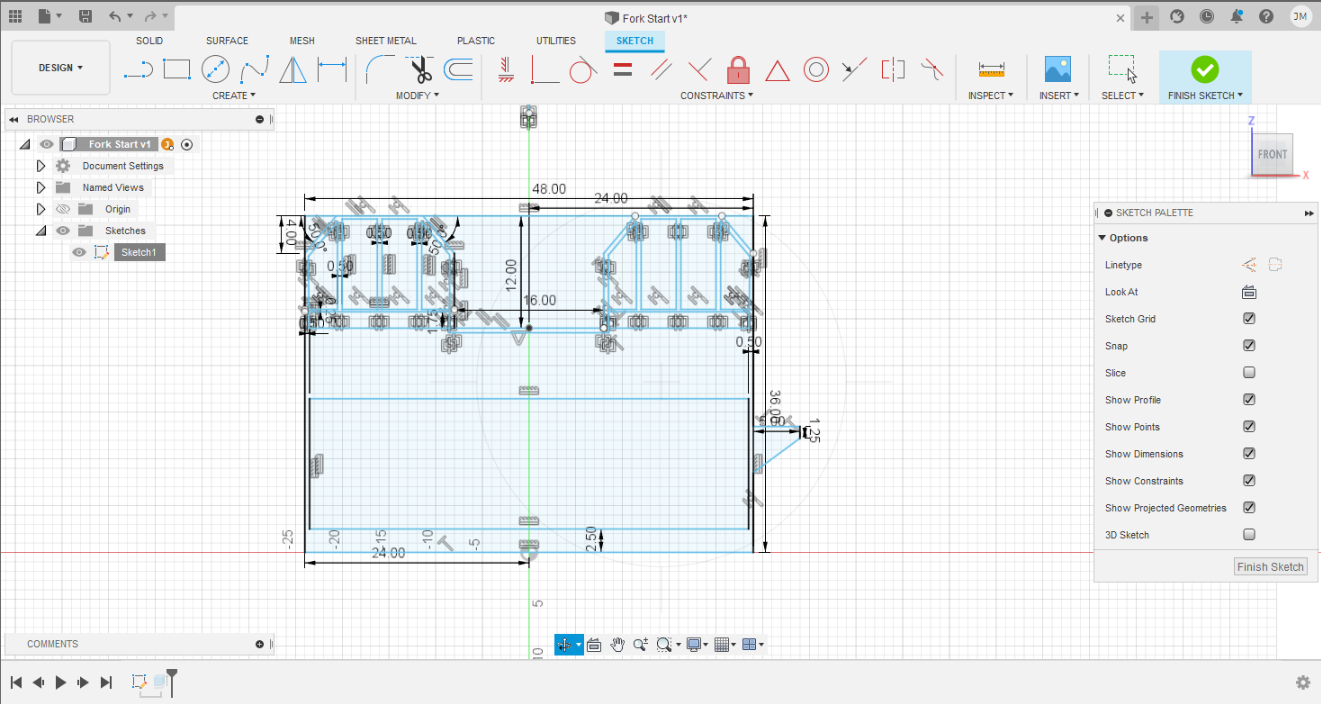The height and width of the screenshot is (704, 1321).
Task: Select the 2-Point Rectangle tool
Action: (x=175, y=68)
